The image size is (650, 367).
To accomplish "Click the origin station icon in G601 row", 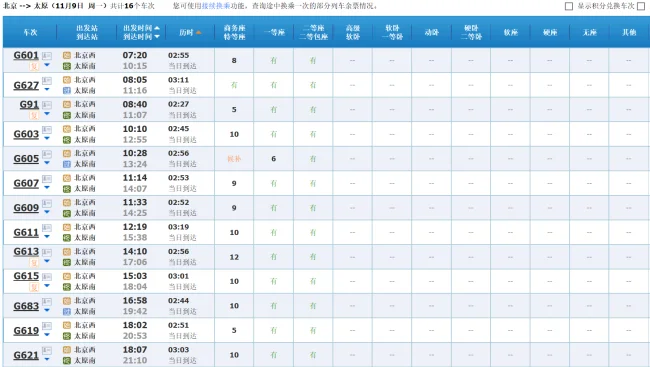I will [67, 55].
